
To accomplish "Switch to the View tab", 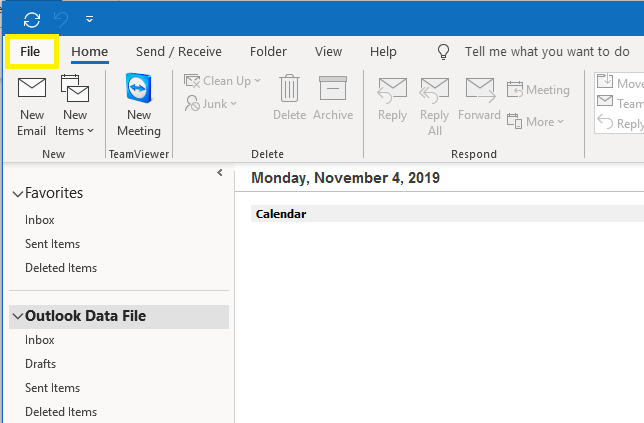I will tap(329, 52).
